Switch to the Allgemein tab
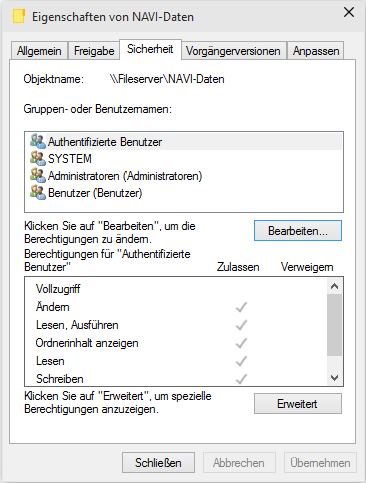The width and height of the screenshot is (366, 483). click(x=39, y=51)
